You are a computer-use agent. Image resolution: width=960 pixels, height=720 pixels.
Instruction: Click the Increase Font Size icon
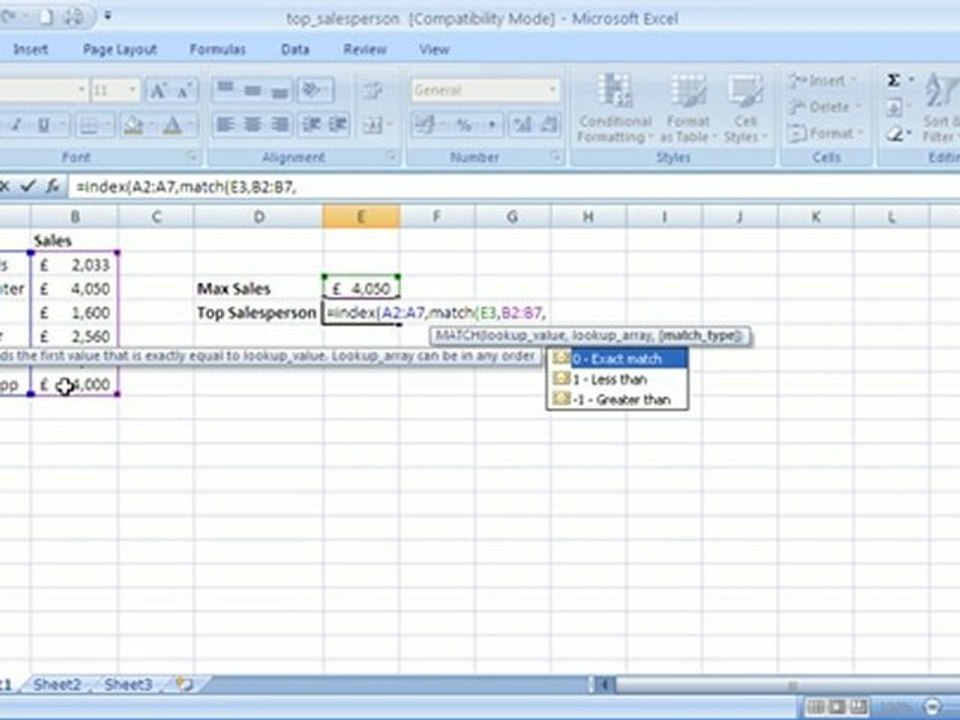158,91
